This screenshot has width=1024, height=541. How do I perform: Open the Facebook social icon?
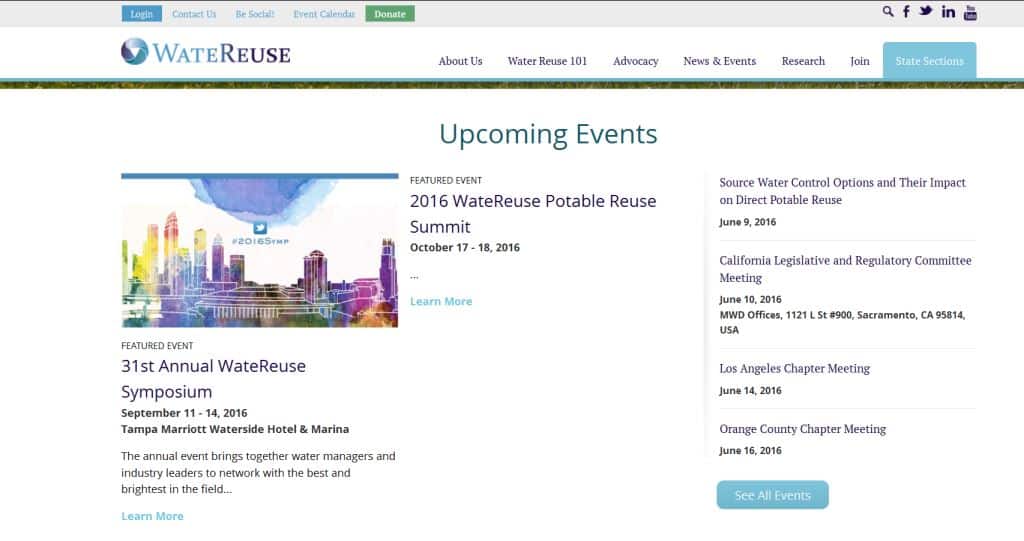coord(907,12)
